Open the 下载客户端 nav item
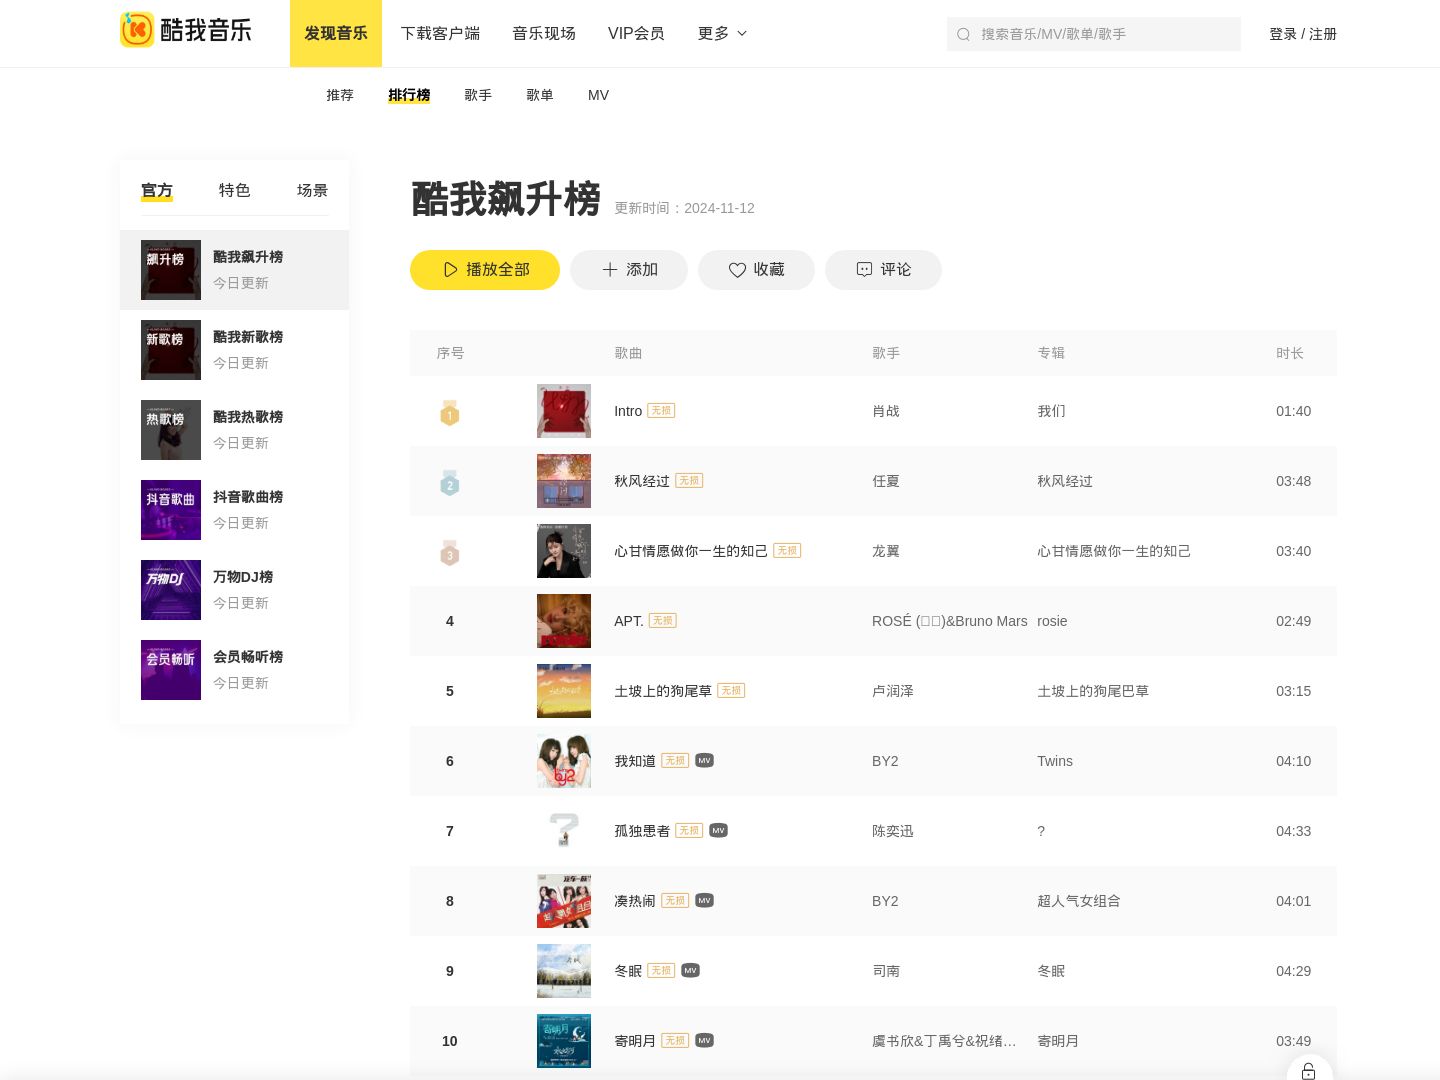The width and height of the screenshot is (1440, 1080). [x=440, y=34]
